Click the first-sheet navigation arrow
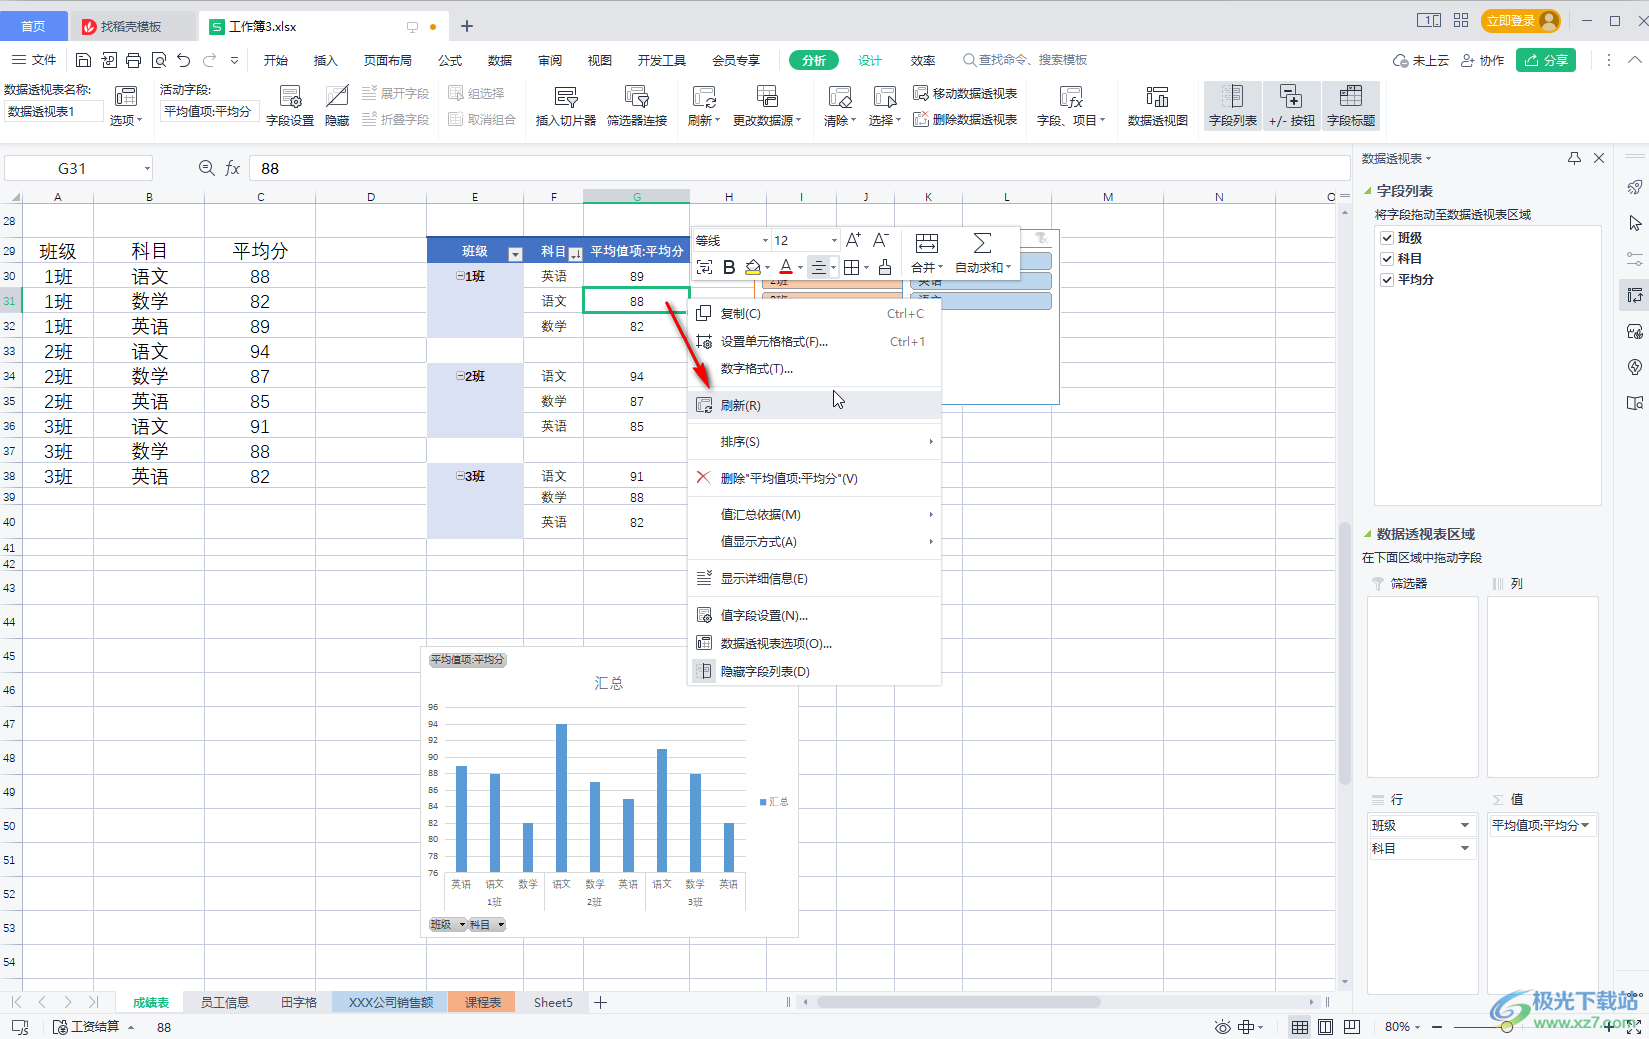The image size is (1649, 1039). click(17, 1002)
